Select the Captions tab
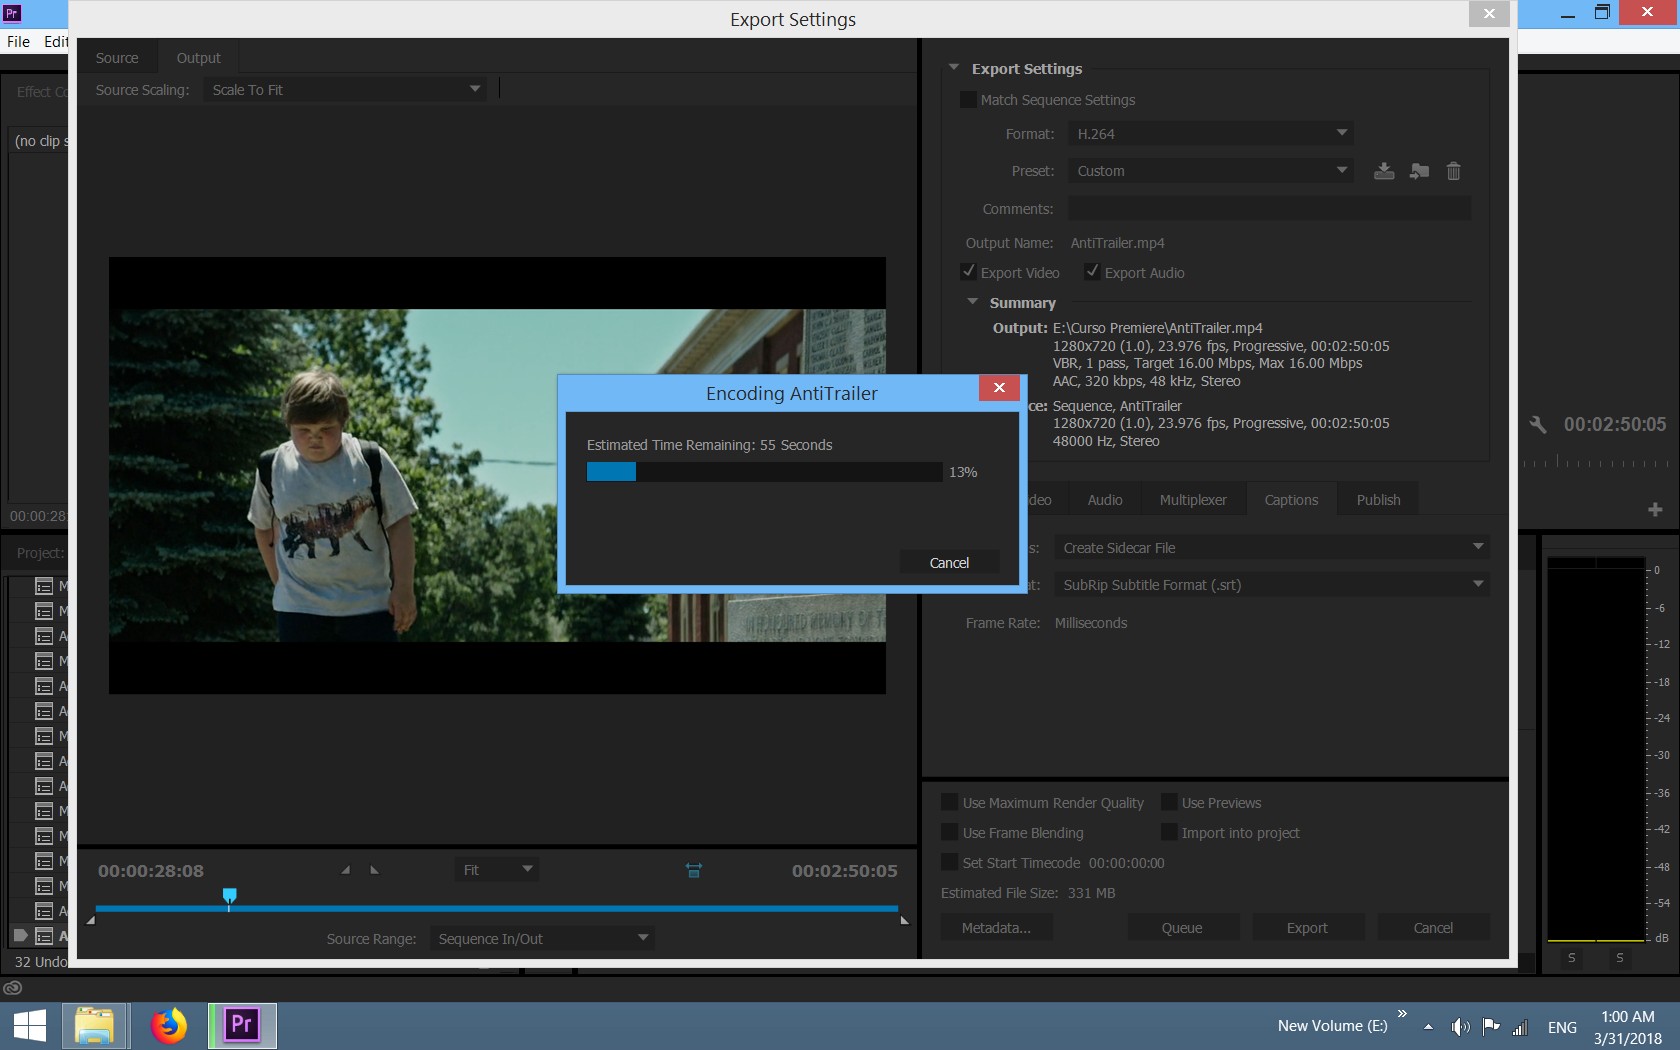This screenshot has height=1050, width=1680. tap(1291, 500)
